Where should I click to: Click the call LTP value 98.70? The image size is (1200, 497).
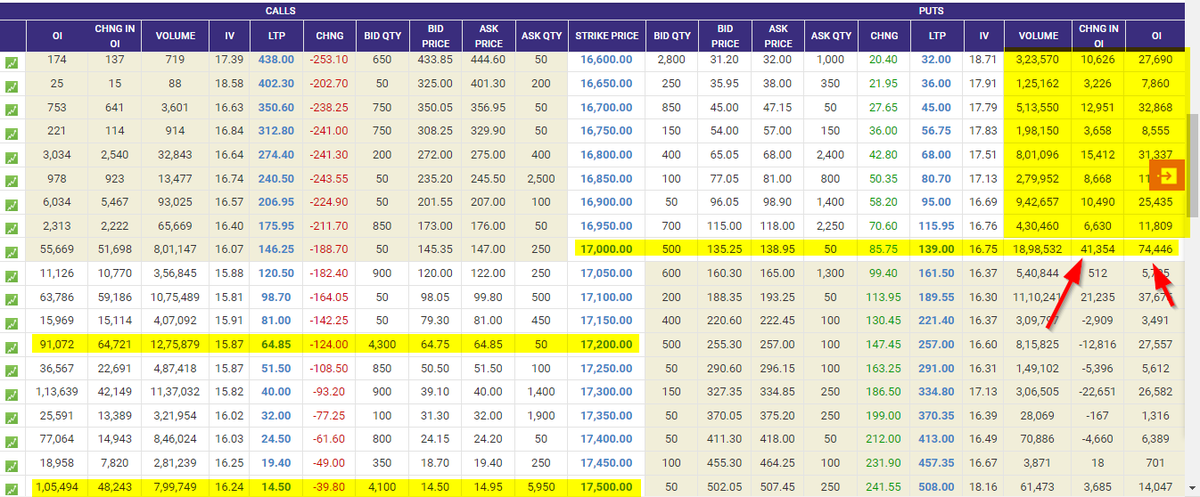point(275,297)
